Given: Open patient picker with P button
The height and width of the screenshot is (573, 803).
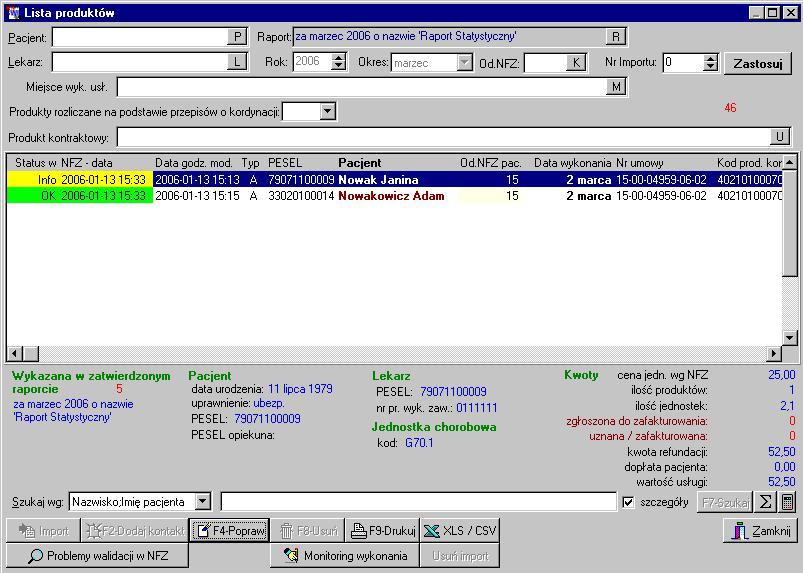Looking at the screenshot, I should point(237,37).
